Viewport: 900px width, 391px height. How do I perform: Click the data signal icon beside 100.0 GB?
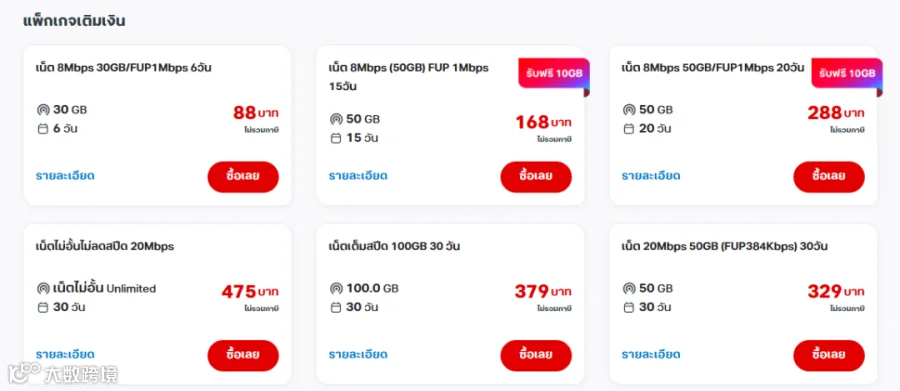point(336,288)
